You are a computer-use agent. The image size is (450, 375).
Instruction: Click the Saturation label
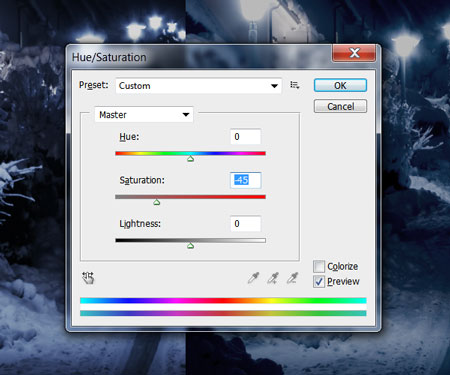point(142,180)
